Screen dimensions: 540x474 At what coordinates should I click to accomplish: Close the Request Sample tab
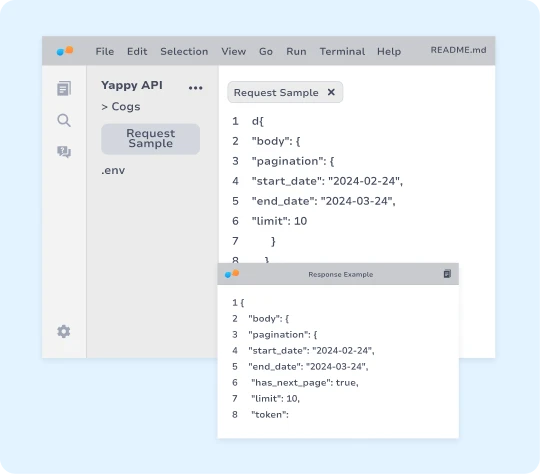click(331, 92)
